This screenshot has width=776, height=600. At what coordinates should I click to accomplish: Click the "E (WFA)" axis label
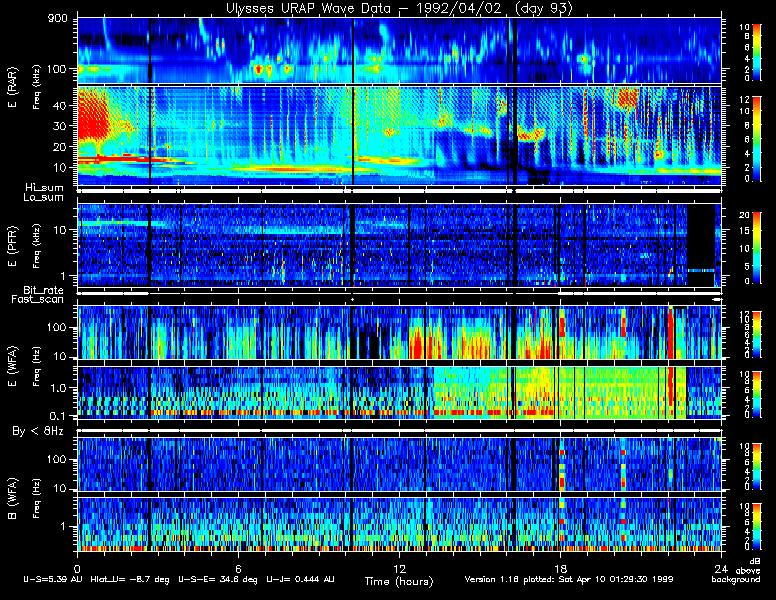coord(12,366)
